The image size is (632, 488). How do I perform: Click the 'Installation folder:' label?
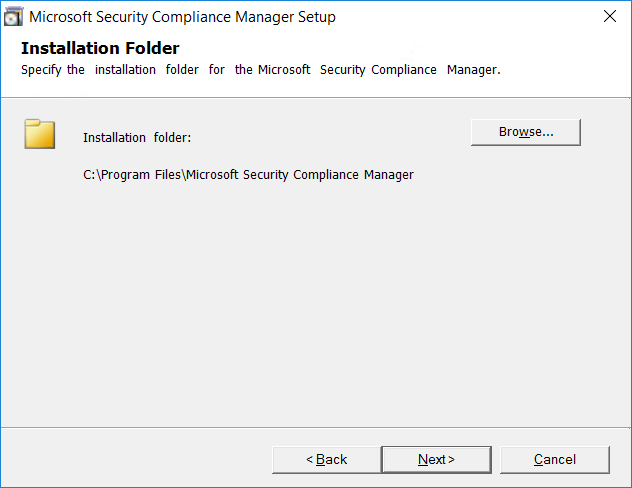click(x=137, y=138)
